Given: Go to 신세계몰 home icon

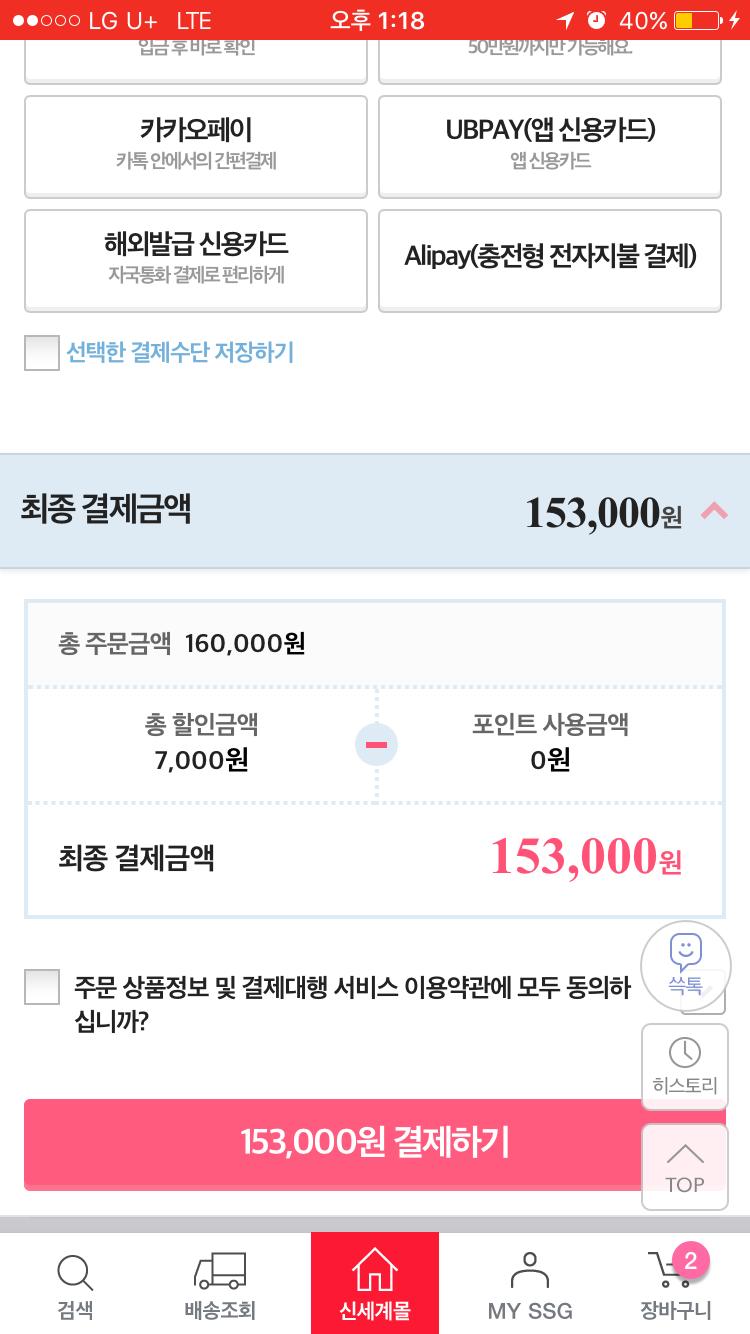Looking at the screenshot, I should tap(375, 1271).
